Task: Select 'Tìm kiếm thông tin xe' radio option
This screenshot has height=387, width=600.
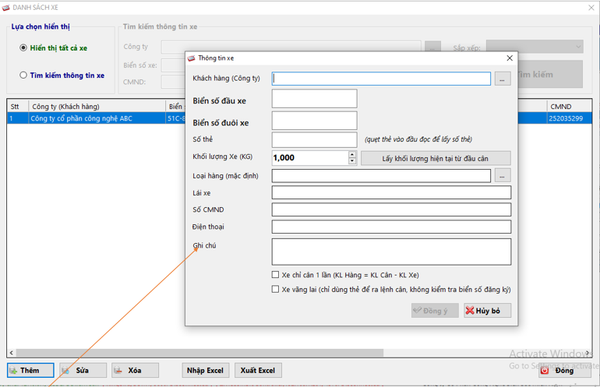Action: point(23,75)
